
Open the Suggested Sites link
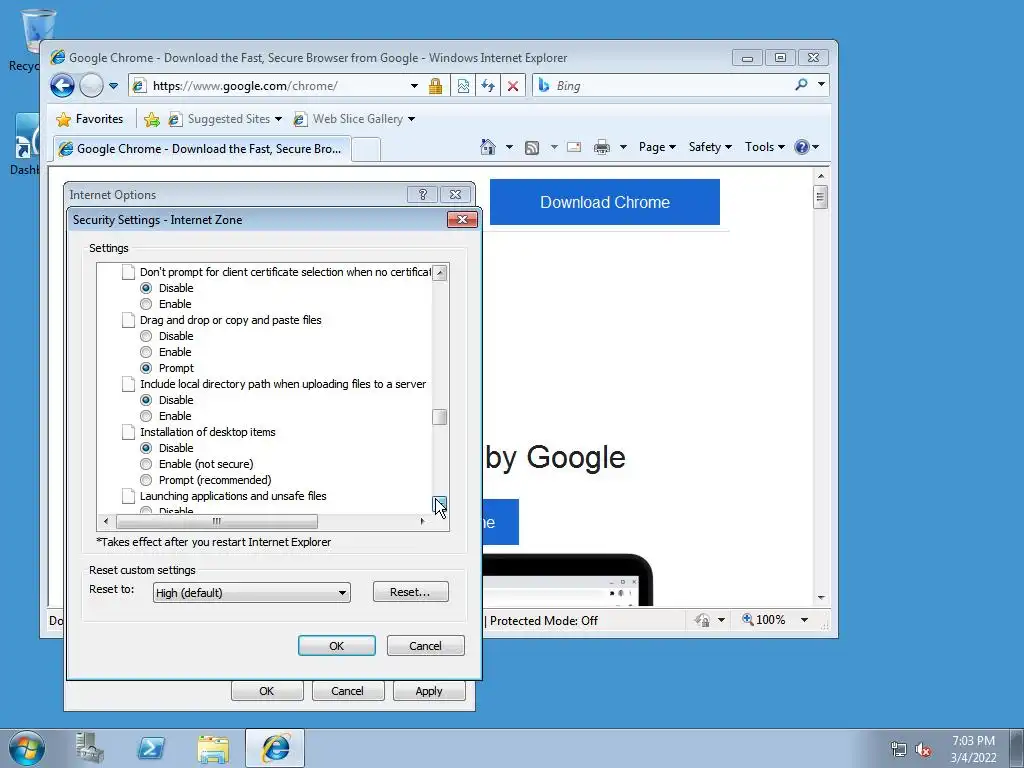pyautogui.click(x=225, y=119)
